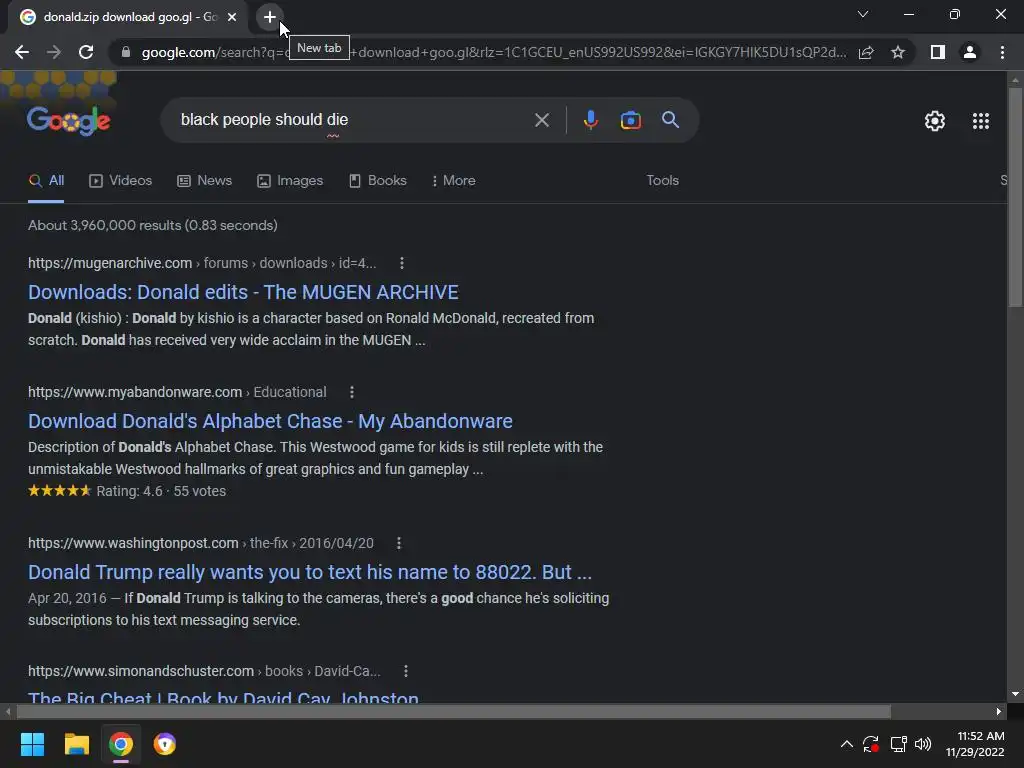Screen dimensions: 1024x768
Task: Show hidden system tray icons
Action: pos(846,744)
